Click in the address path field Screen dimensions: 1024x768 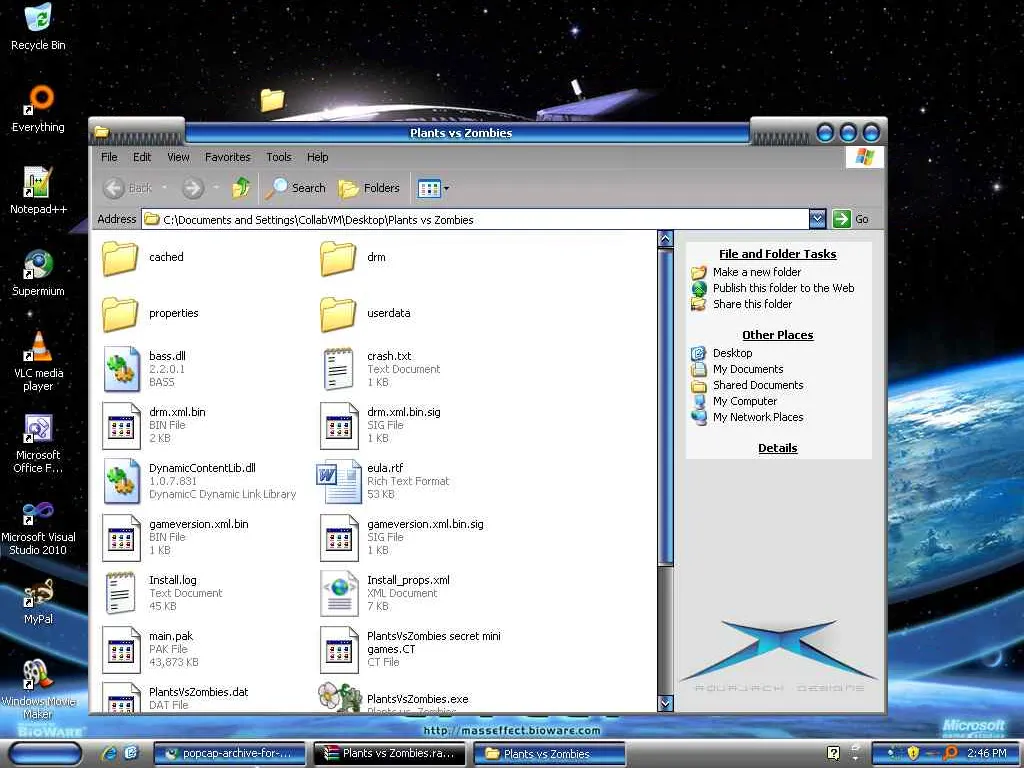click(475, 219)
